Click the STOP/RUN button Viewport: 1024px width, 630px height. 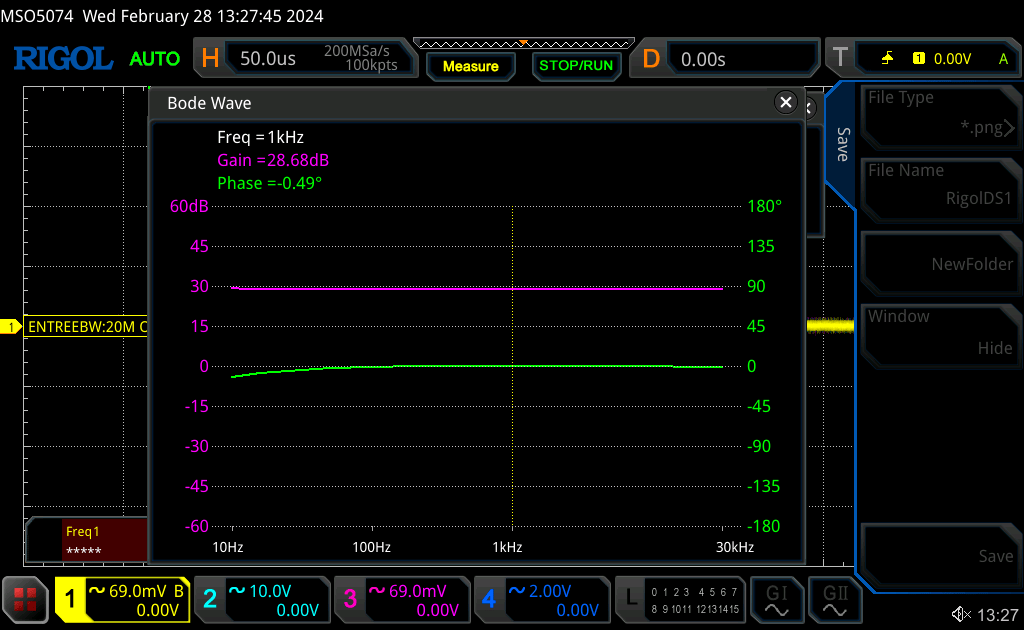pyautogui.click(x=576, y=65)
